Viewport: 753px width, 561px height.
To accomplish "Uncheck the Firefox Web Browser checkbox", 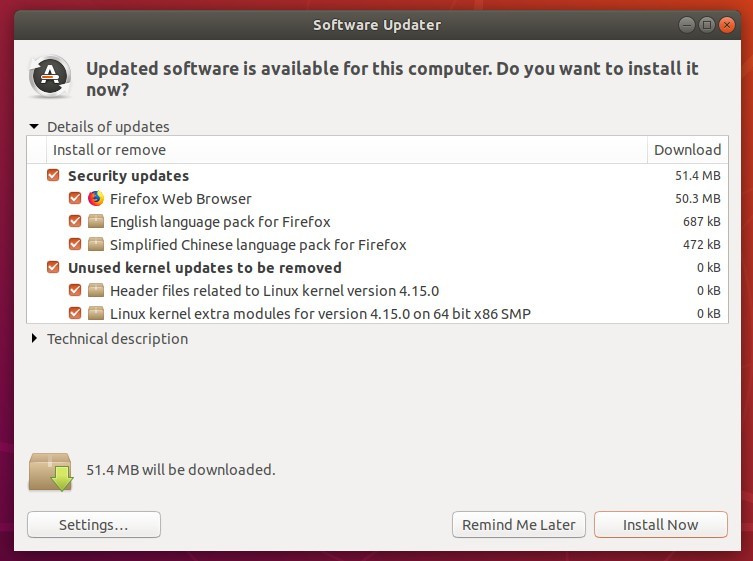I will click(x=75, y=198).
